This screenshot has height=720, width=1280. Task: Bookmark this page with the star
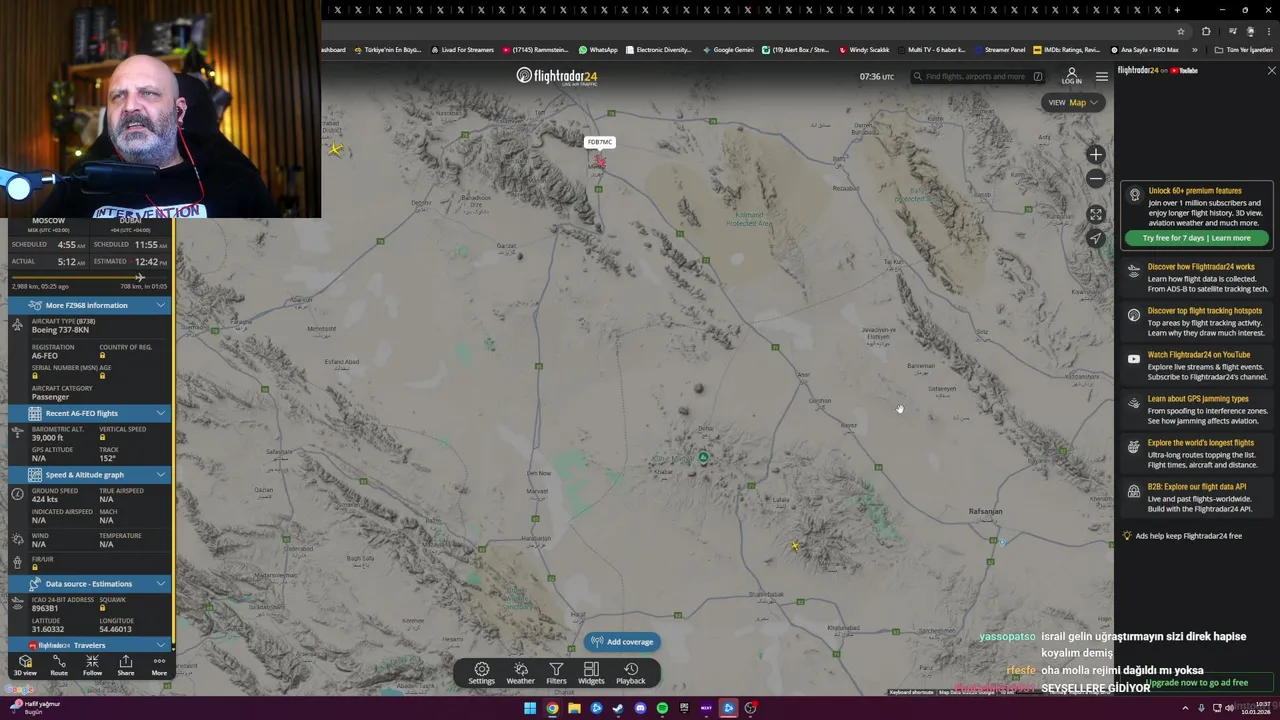[1180, 31]
